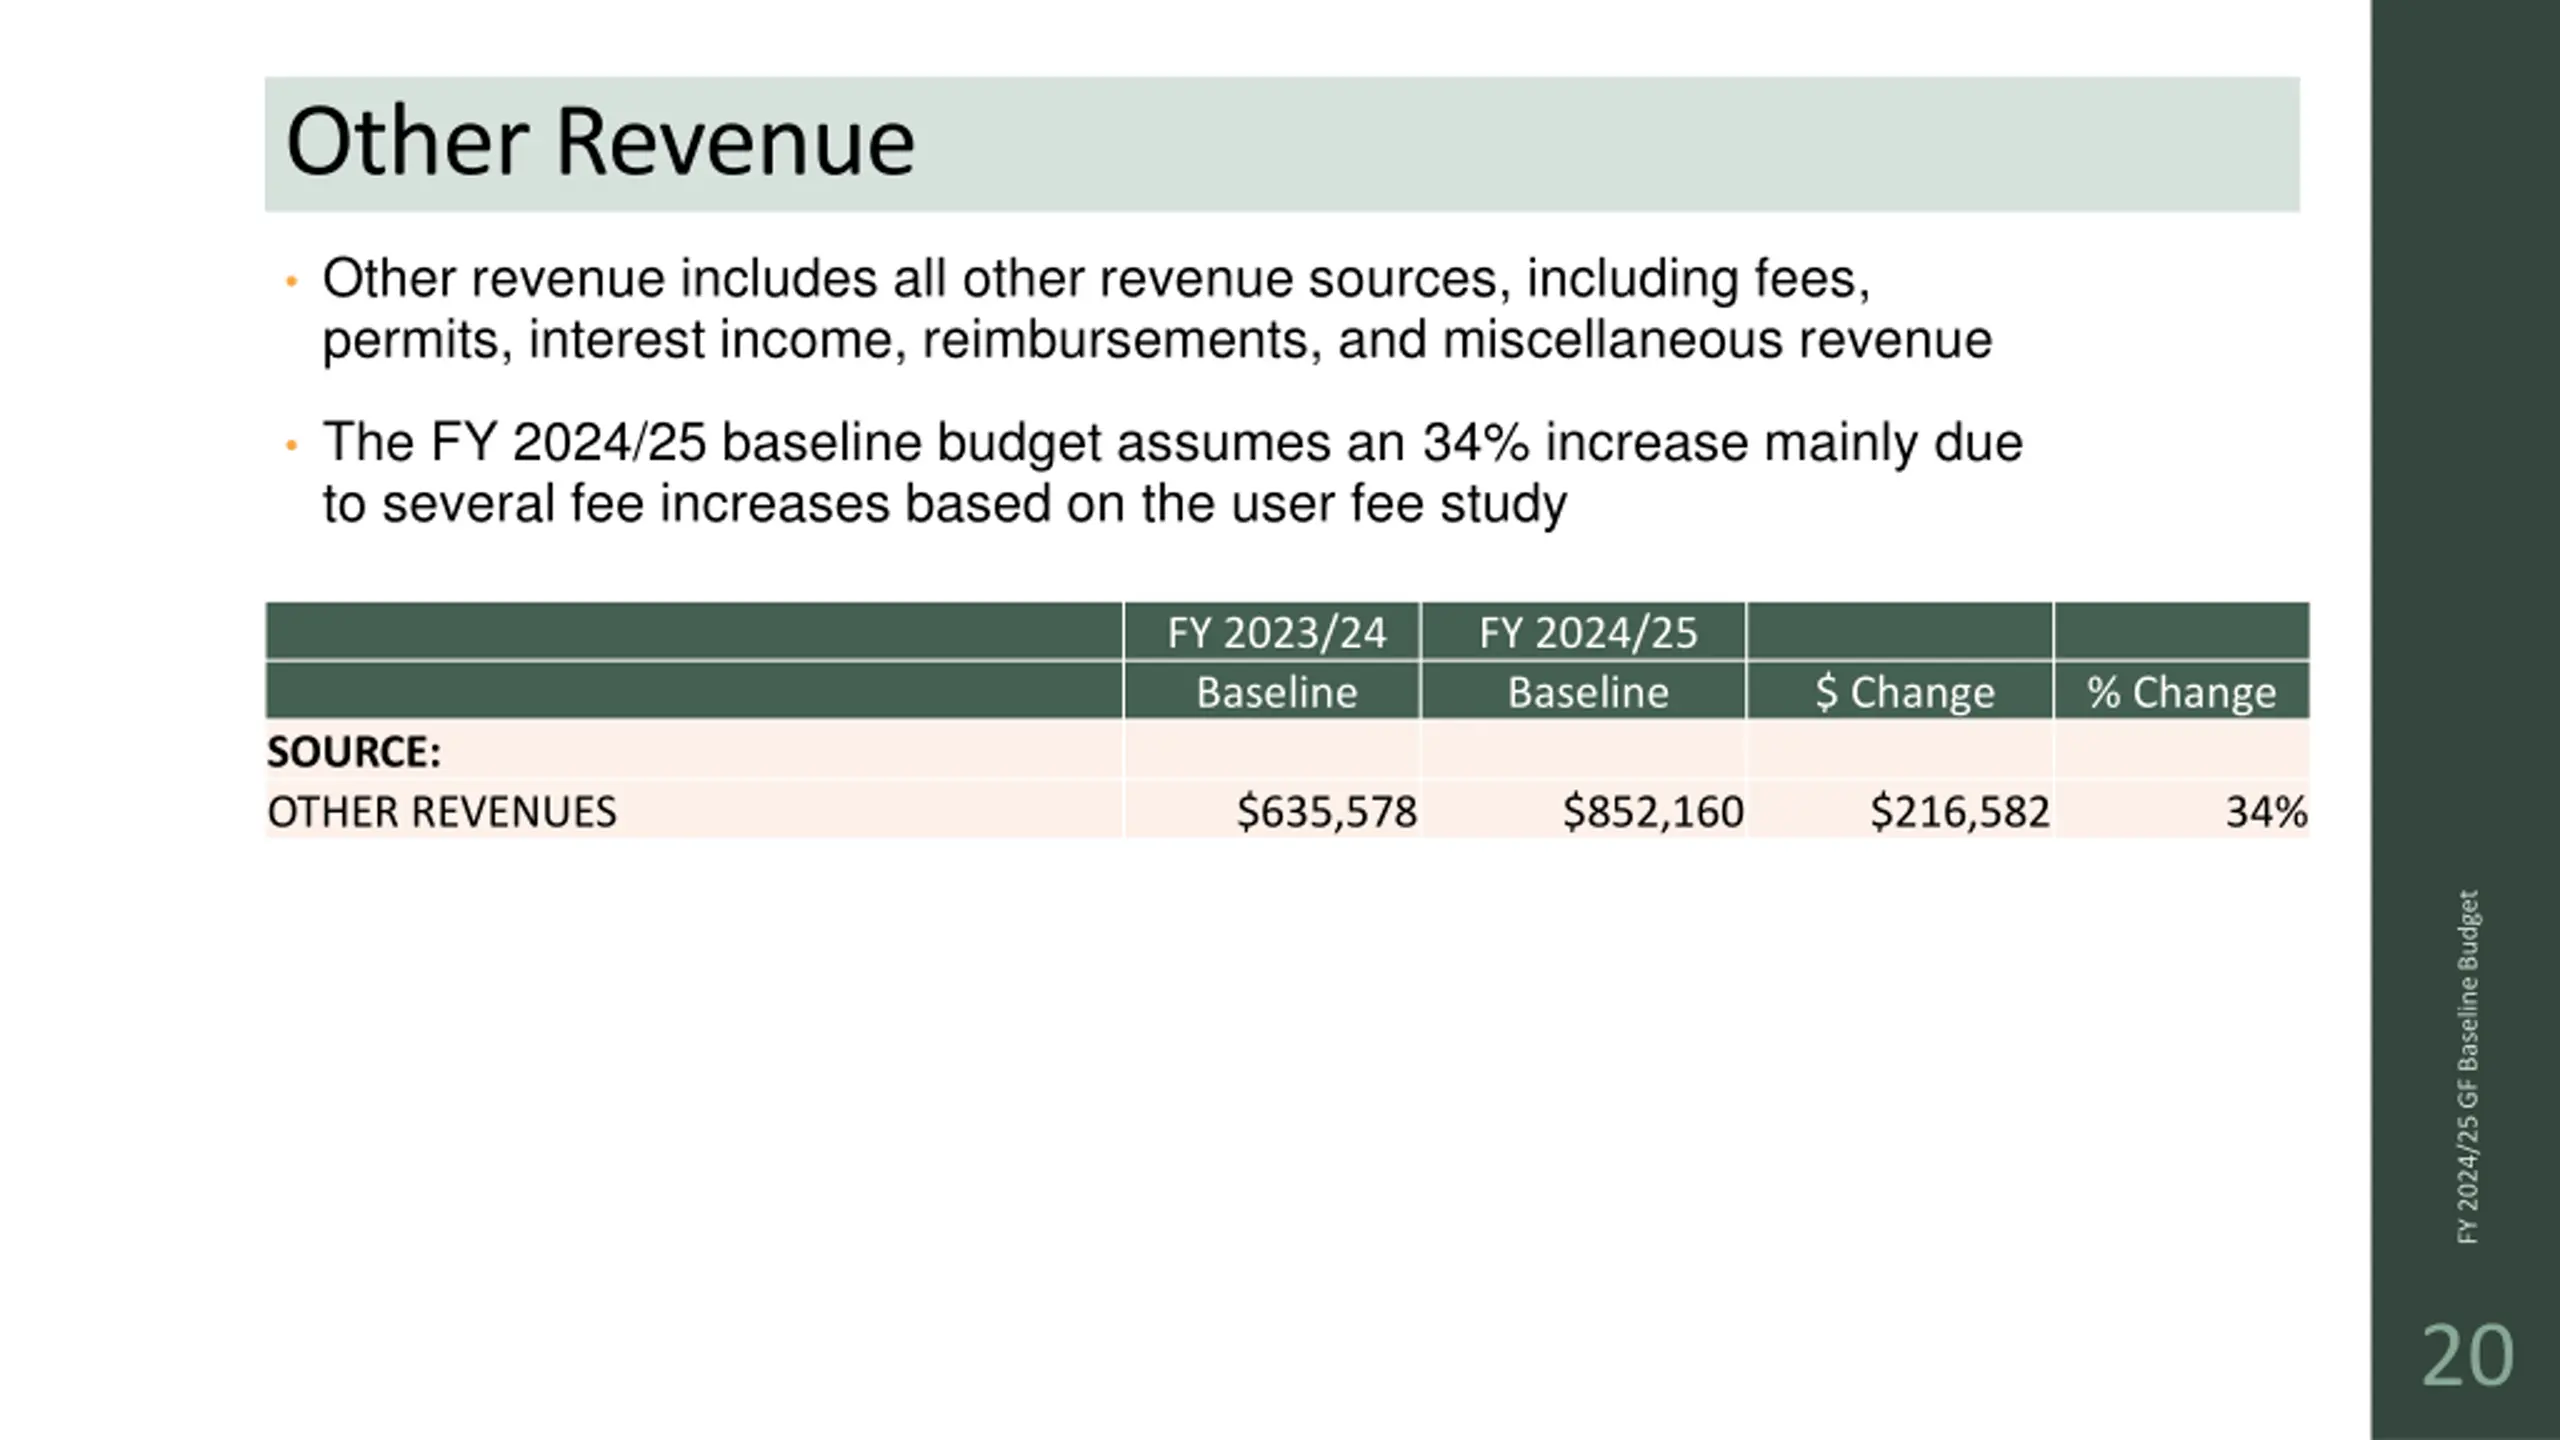Viewport: 2560px width, 1440px height.
Task: Select the FY 2023/24 column header
Action: (1276, 632)
